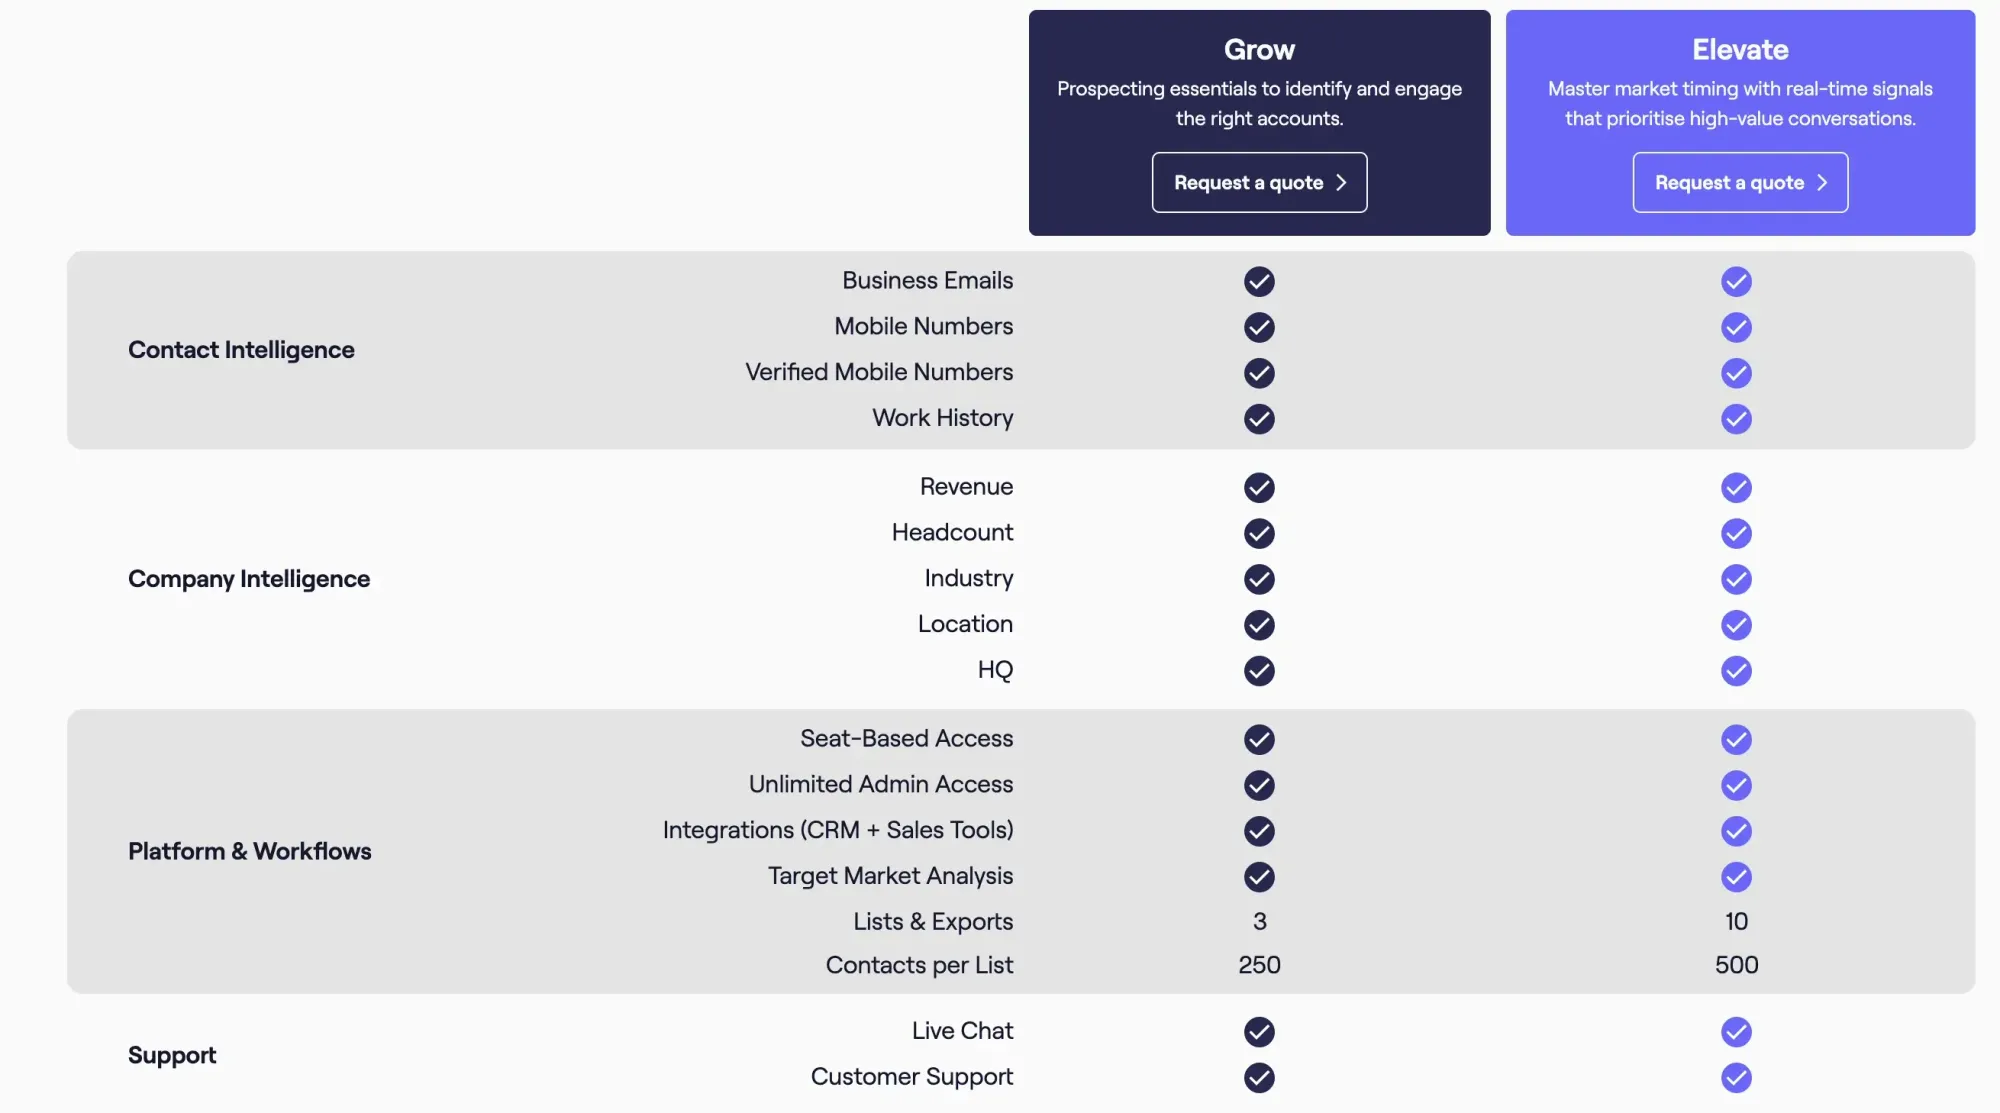This screenshot has height=1113, width=2000.
Task: Click Request a quote on the Elevate plan
Action: [1740, 182]
